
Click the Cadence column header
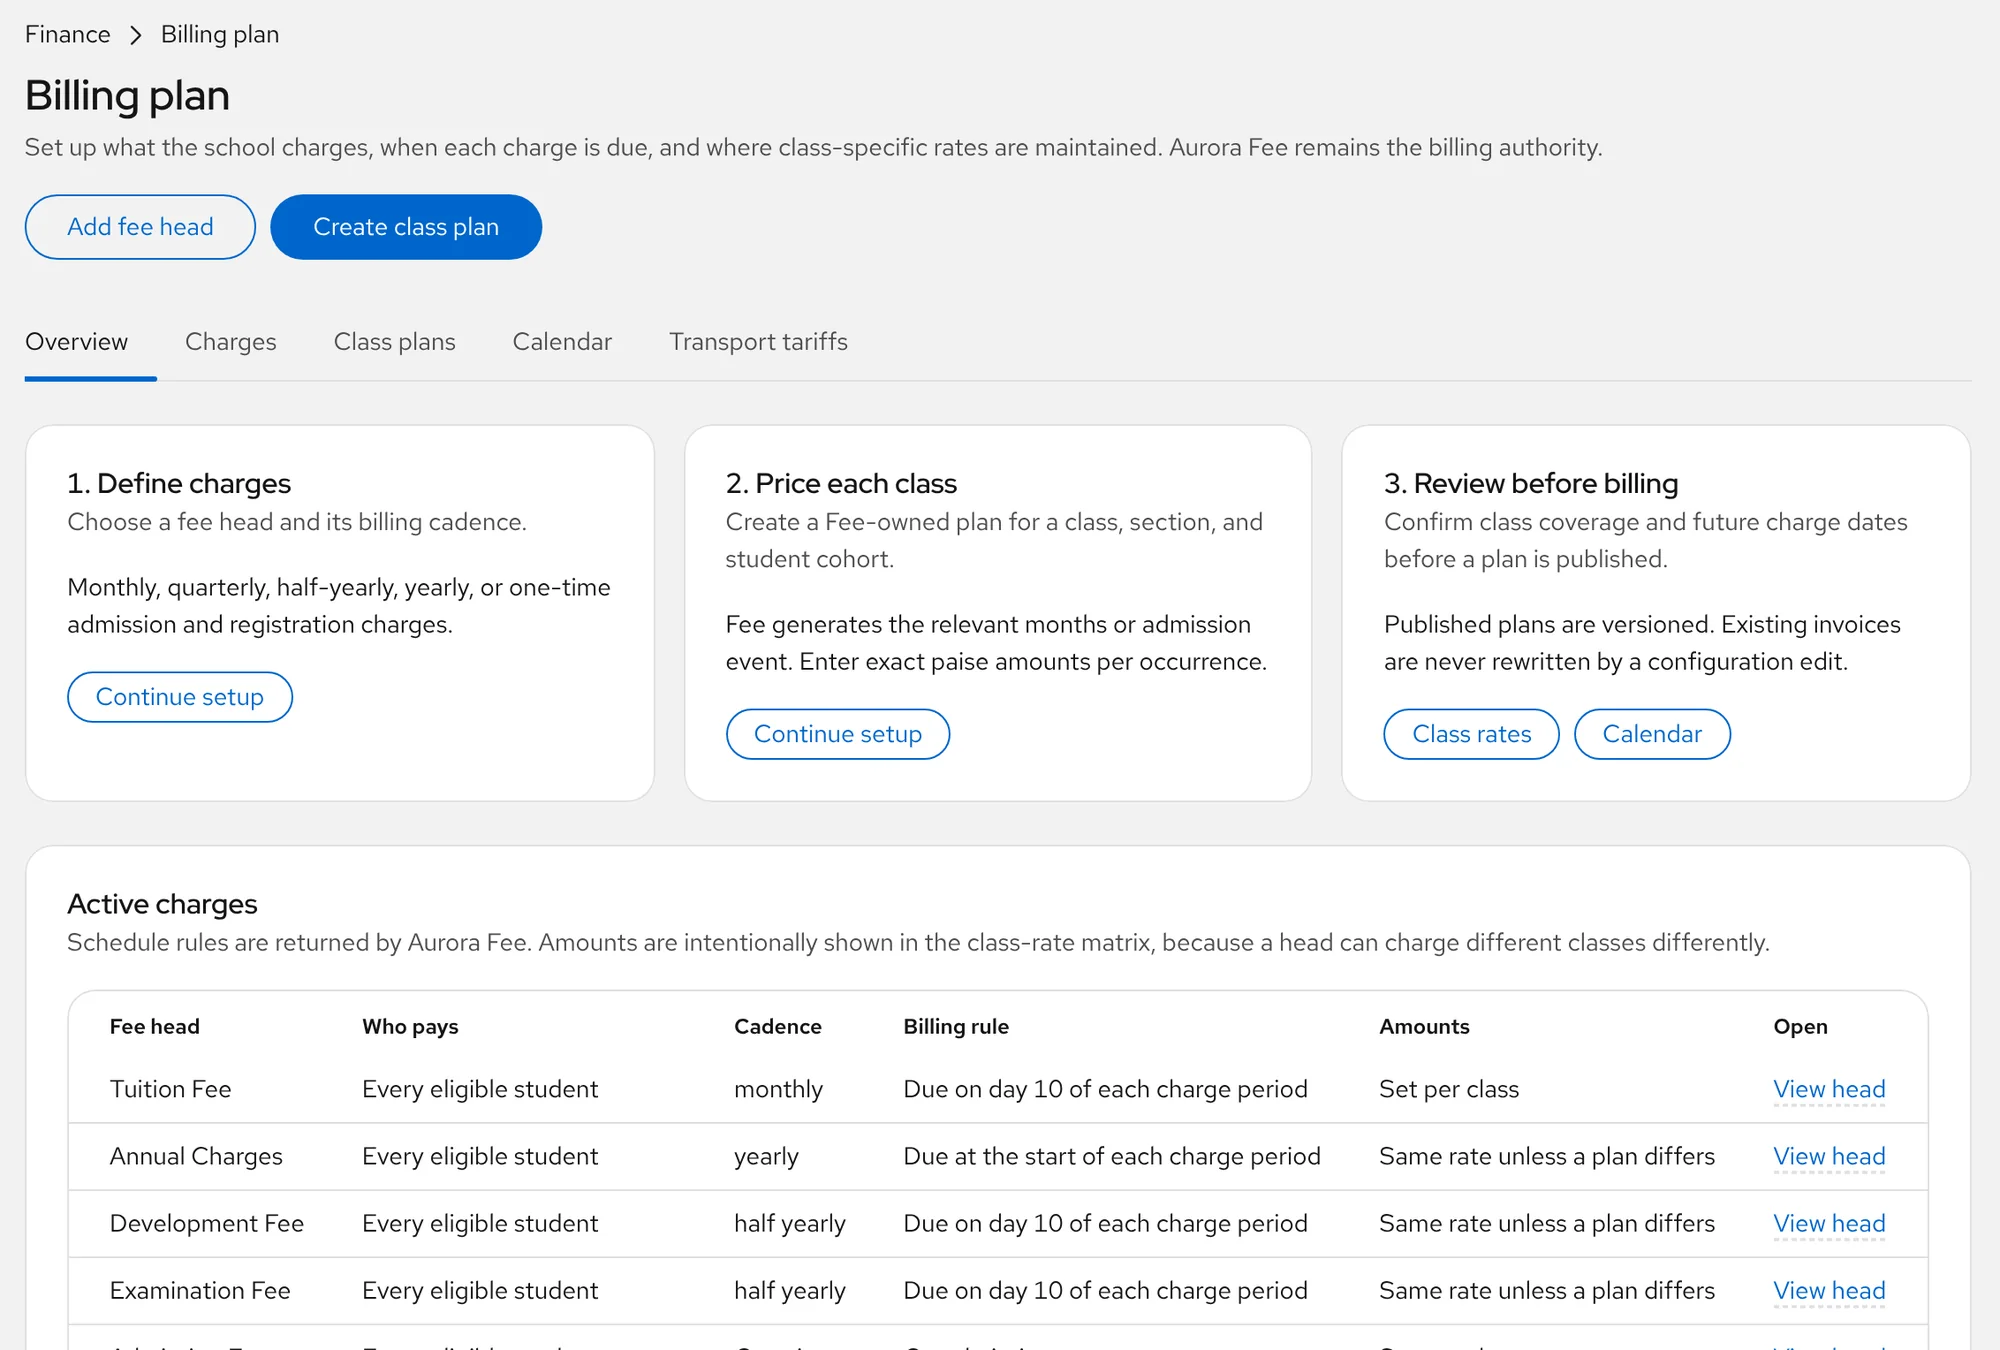coord(778,1026)
